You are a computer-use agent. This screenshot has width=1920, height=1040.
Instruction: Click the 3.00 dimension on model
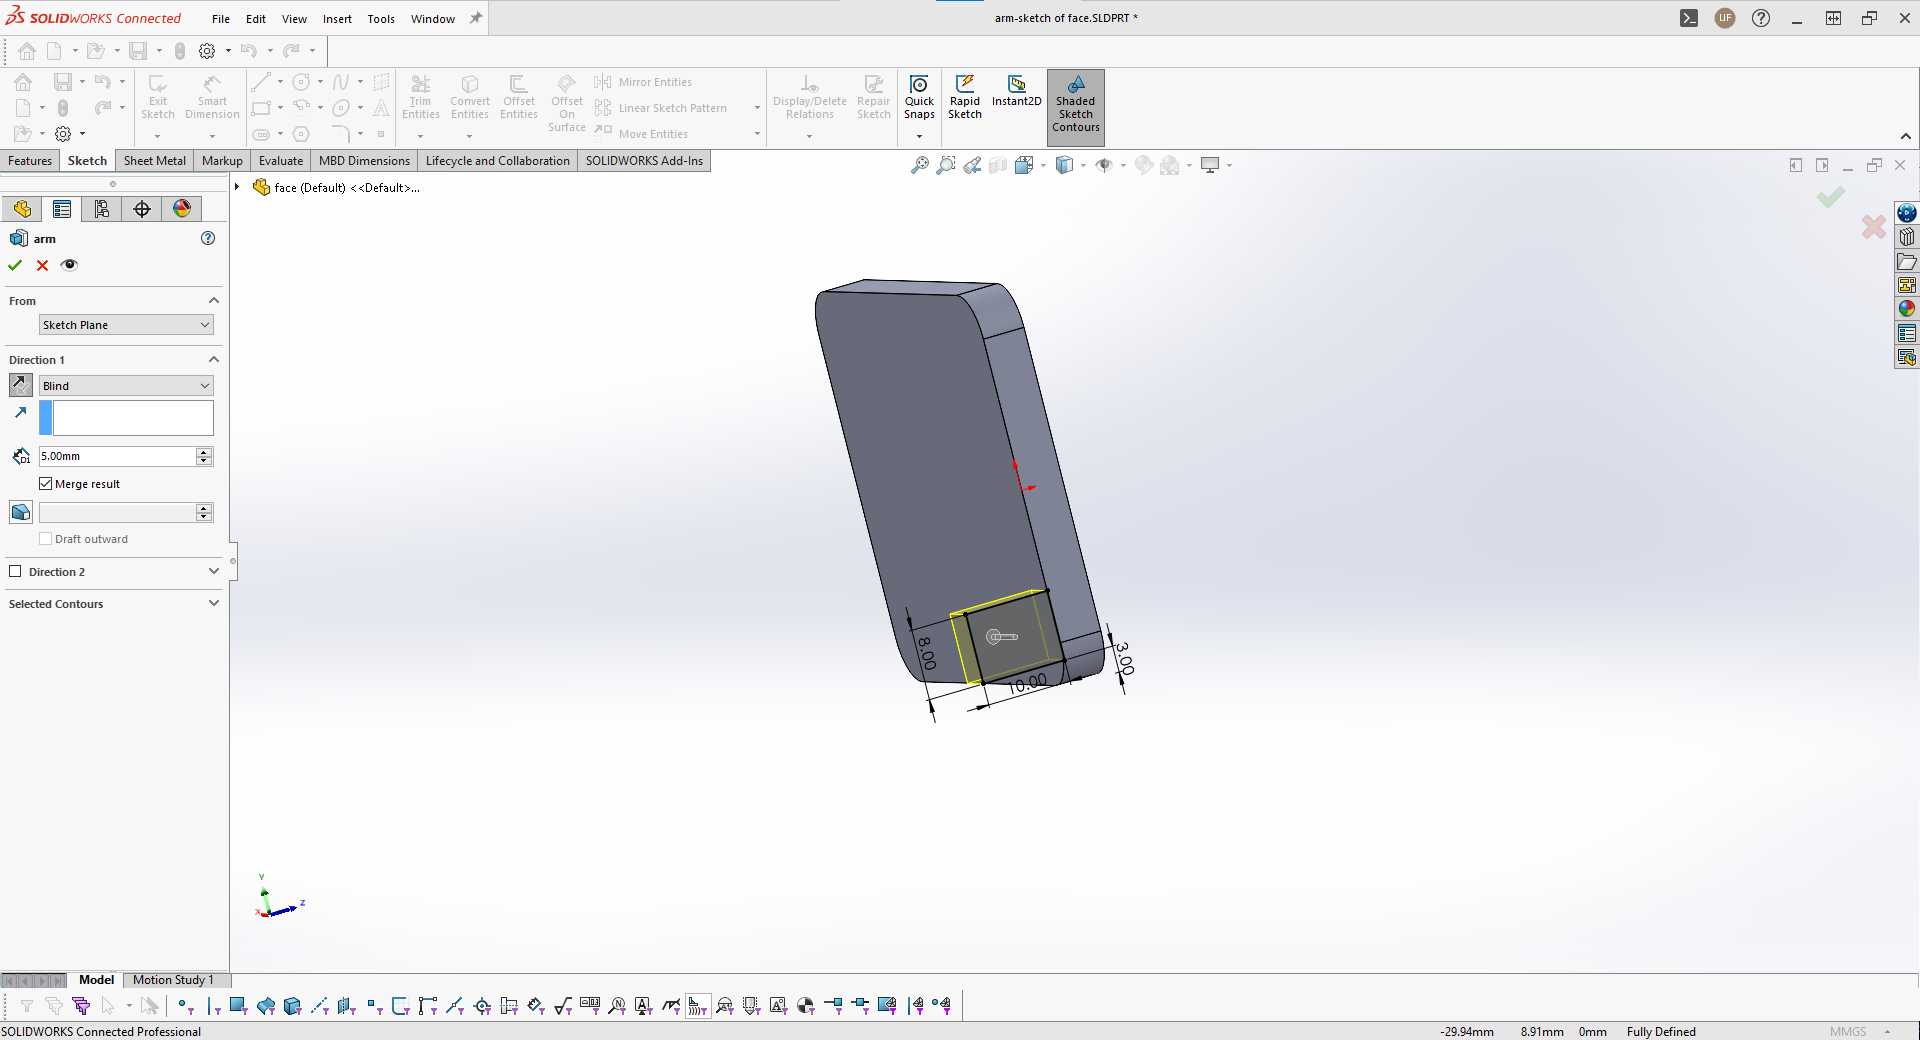tap(1124, 658)
